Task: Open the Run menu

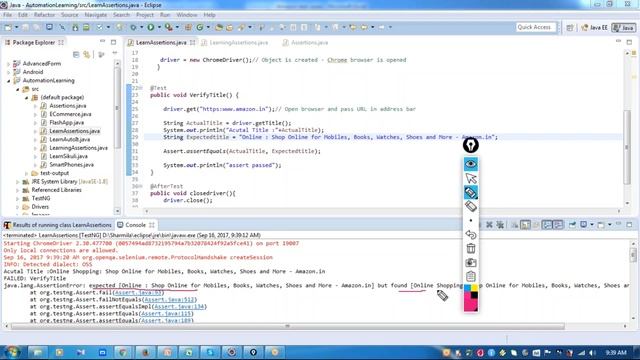Action: coord(165,15)
